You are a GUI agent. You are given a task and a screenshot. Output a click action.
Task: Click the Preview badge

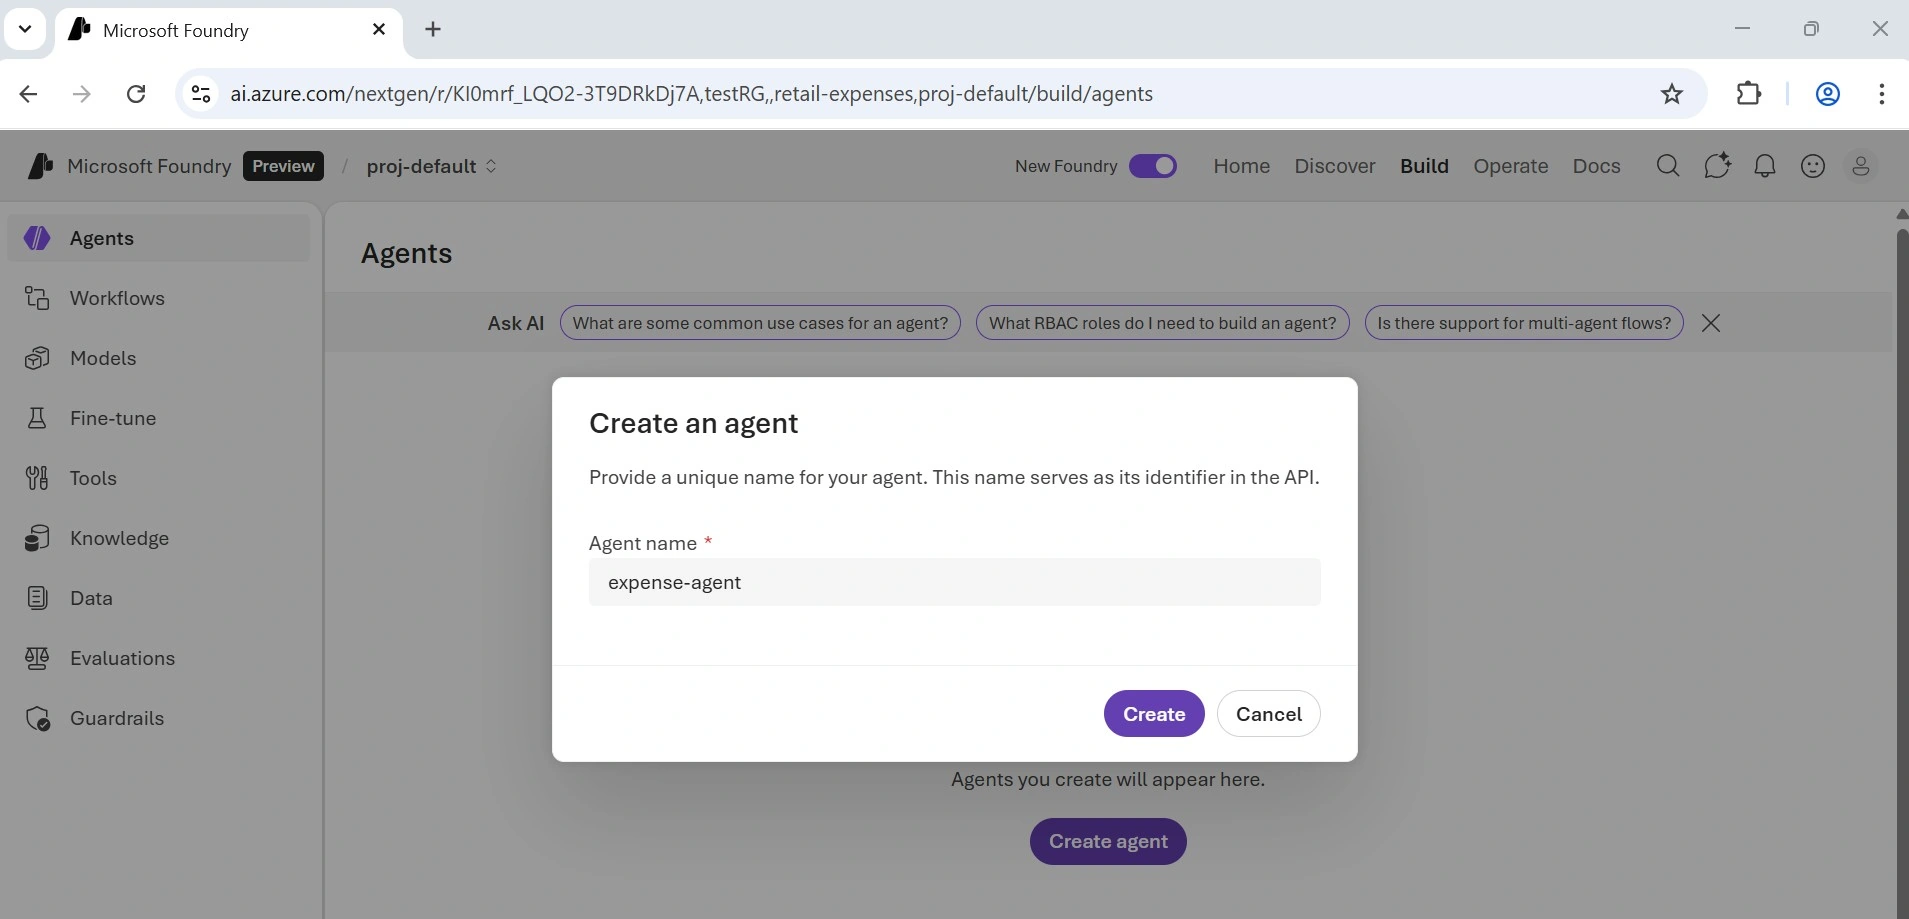coord(283,166)
